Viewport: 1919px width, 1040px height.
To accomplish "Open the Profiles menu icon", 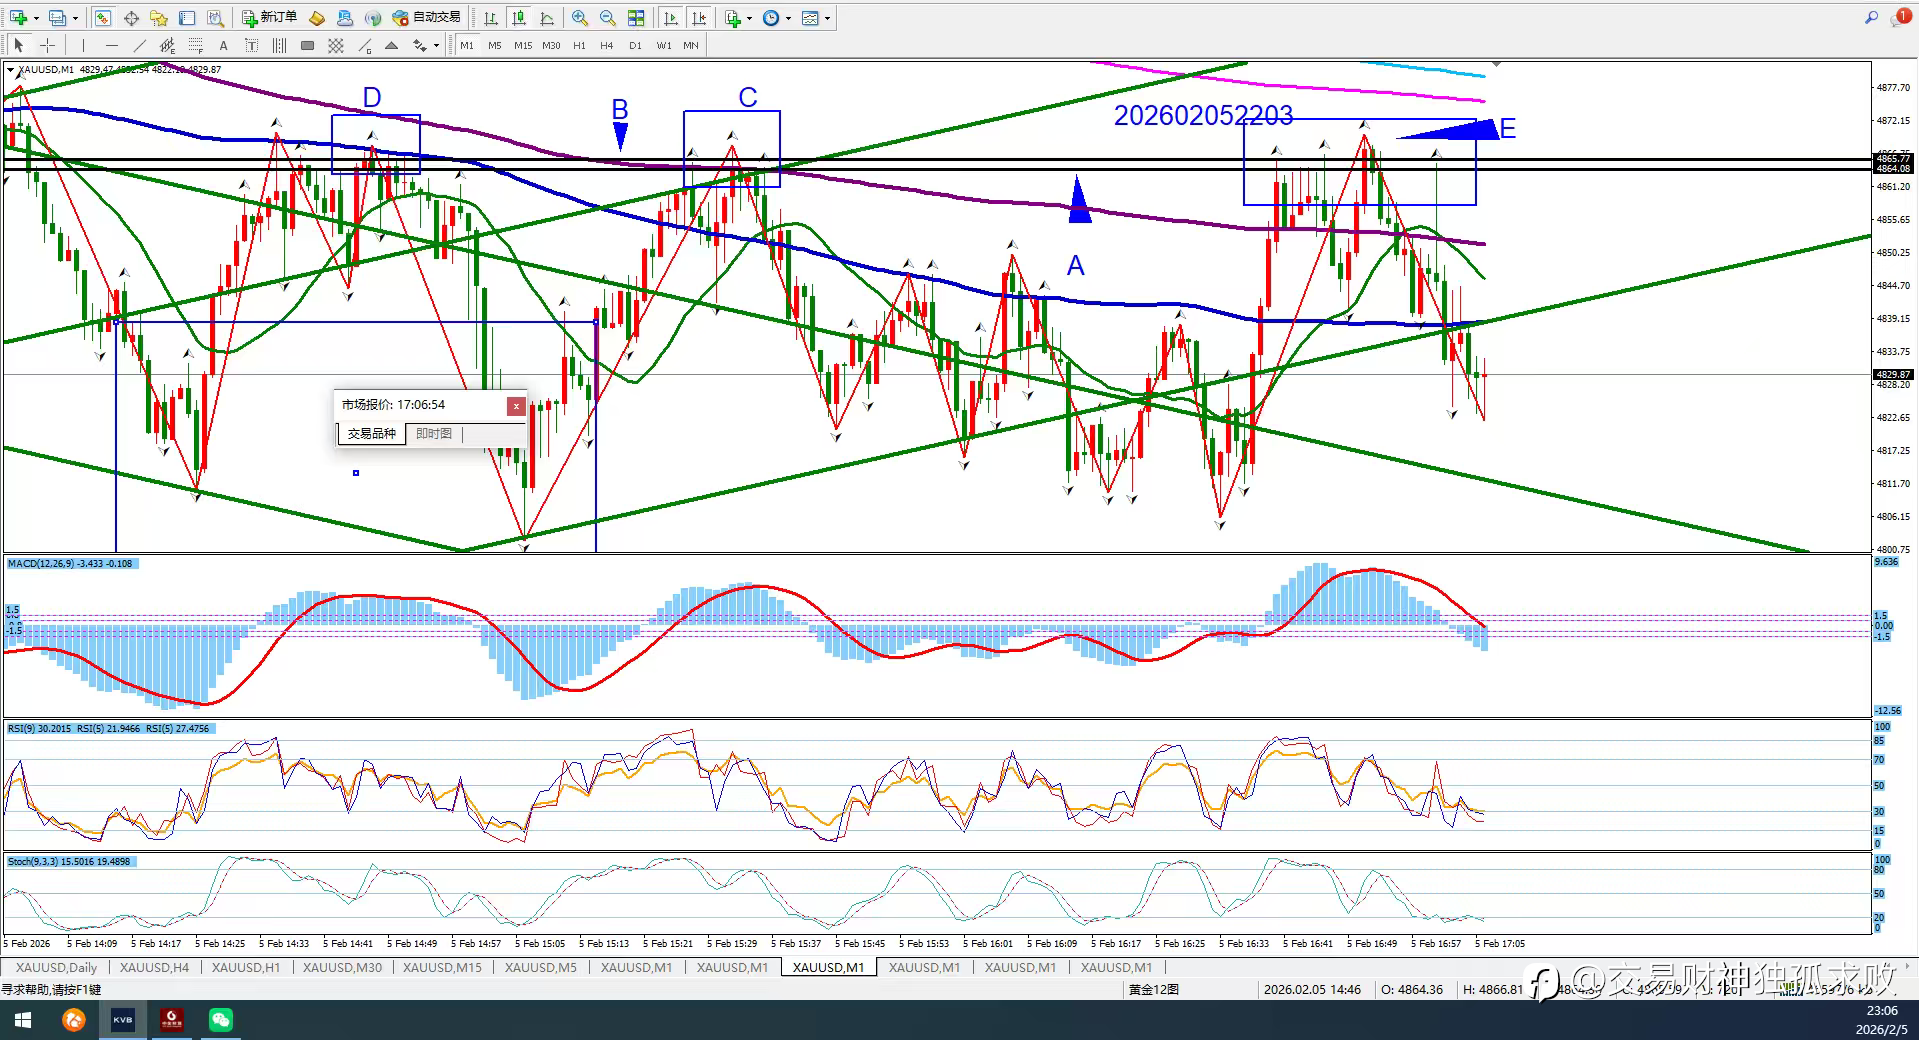I will 58,18.
